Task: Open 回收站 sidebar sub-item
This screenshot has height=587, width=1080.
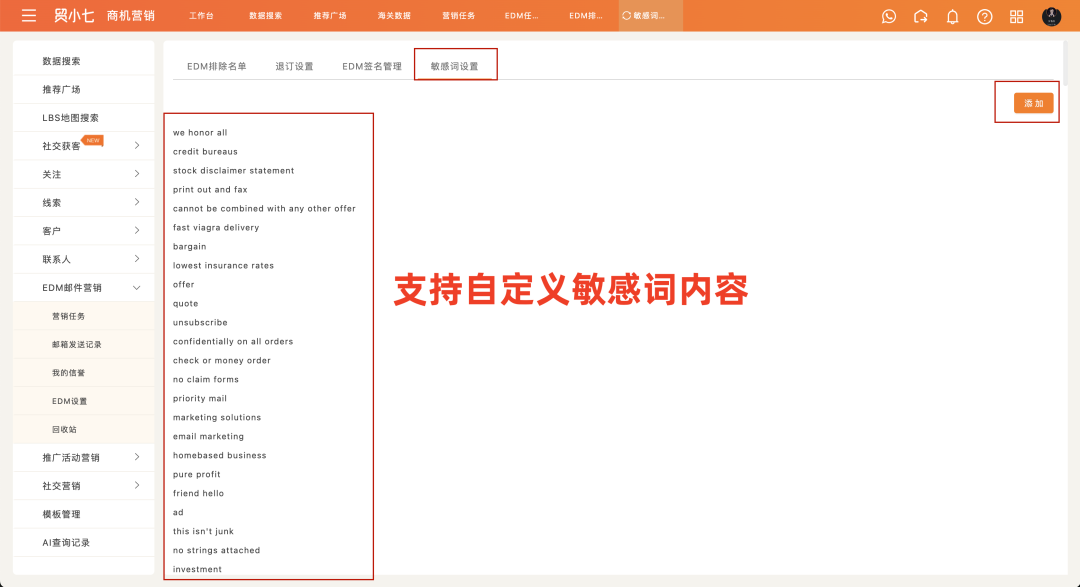Action: coord(64,429)
